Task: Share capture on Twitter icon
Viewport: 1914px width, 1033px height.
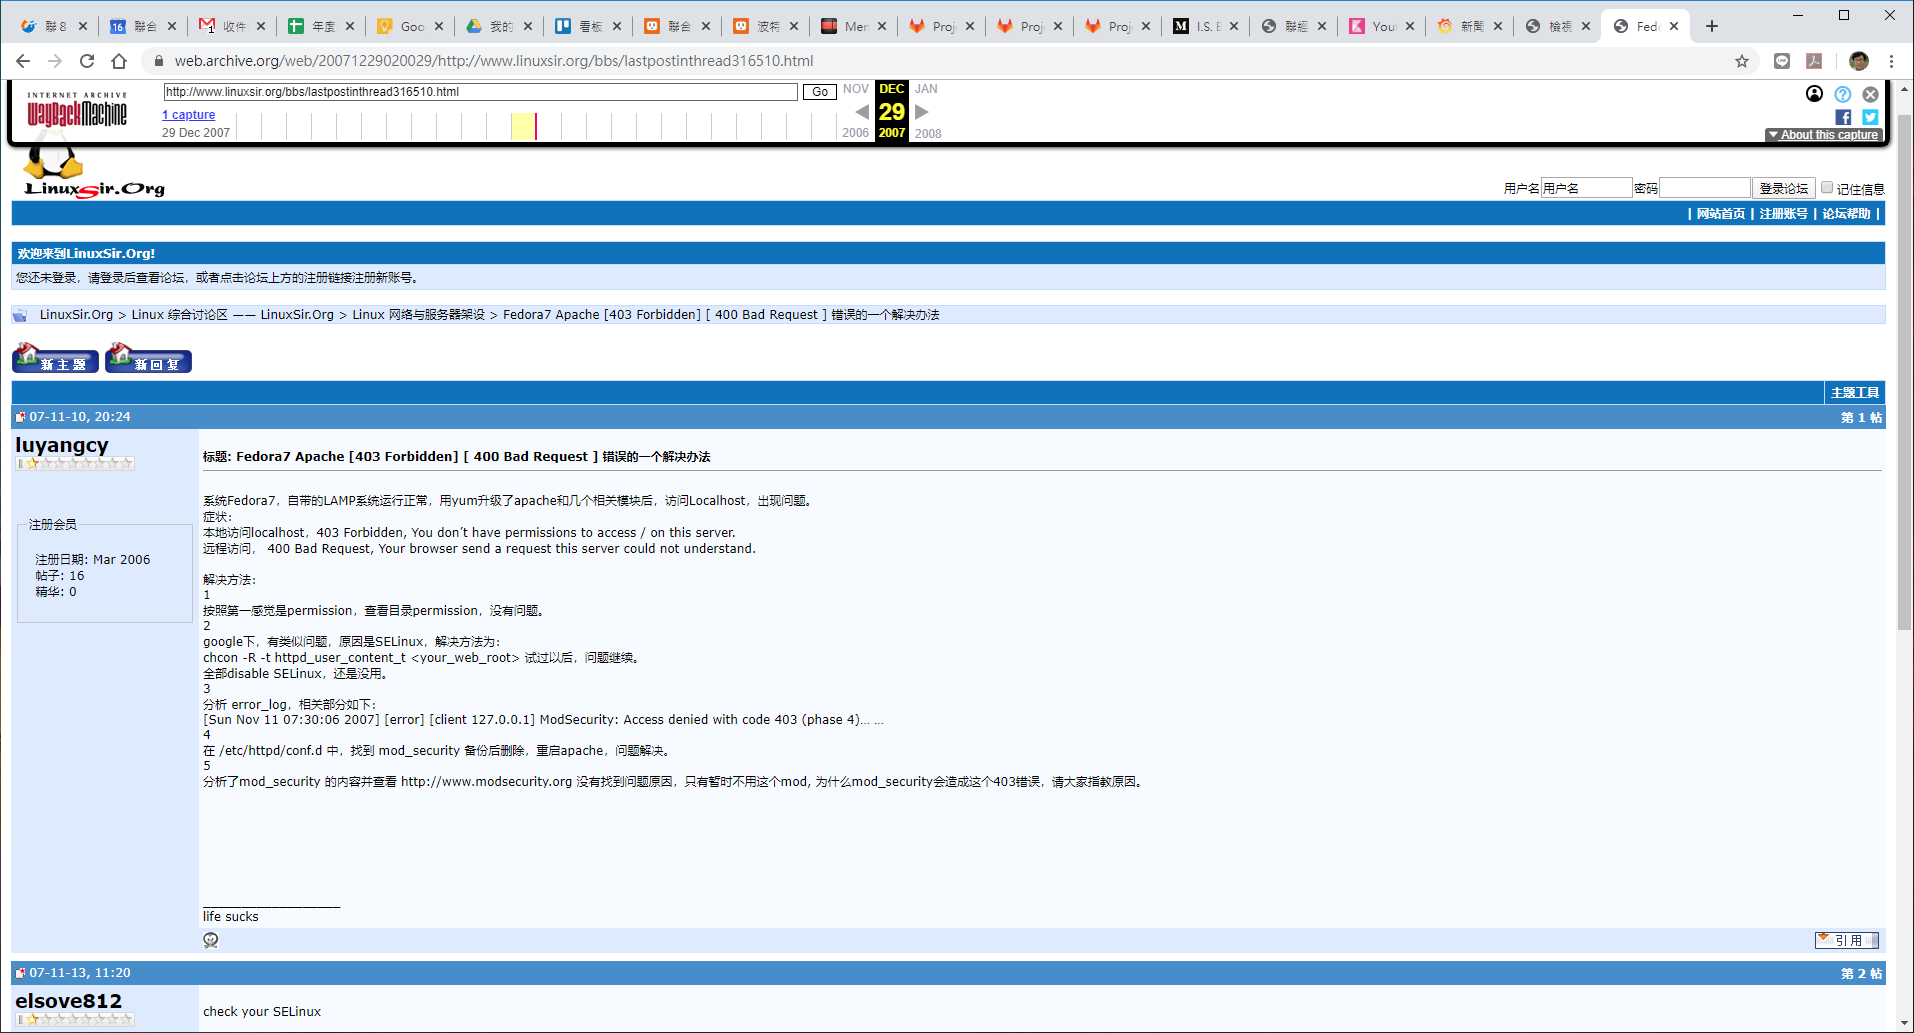Action: [x=1870, y=117]
